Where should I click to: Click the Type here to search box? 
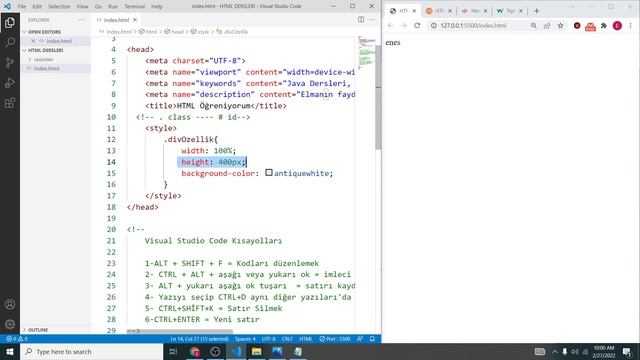[92, 351]
